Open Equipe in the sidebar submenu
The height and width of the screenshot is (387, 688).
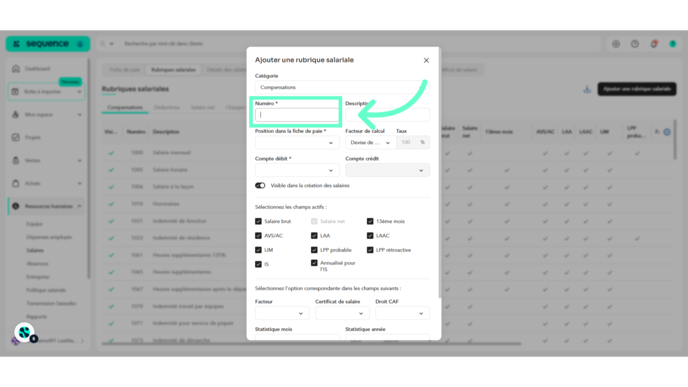34,224
